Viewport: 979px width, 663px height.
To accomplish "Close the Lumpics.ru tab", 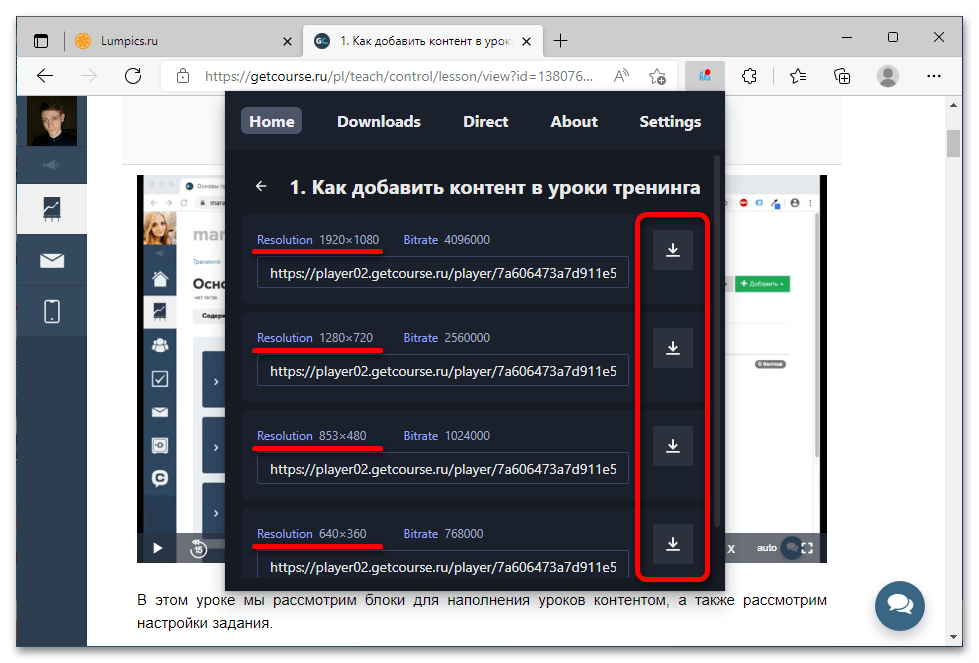I will coord(287,41).
